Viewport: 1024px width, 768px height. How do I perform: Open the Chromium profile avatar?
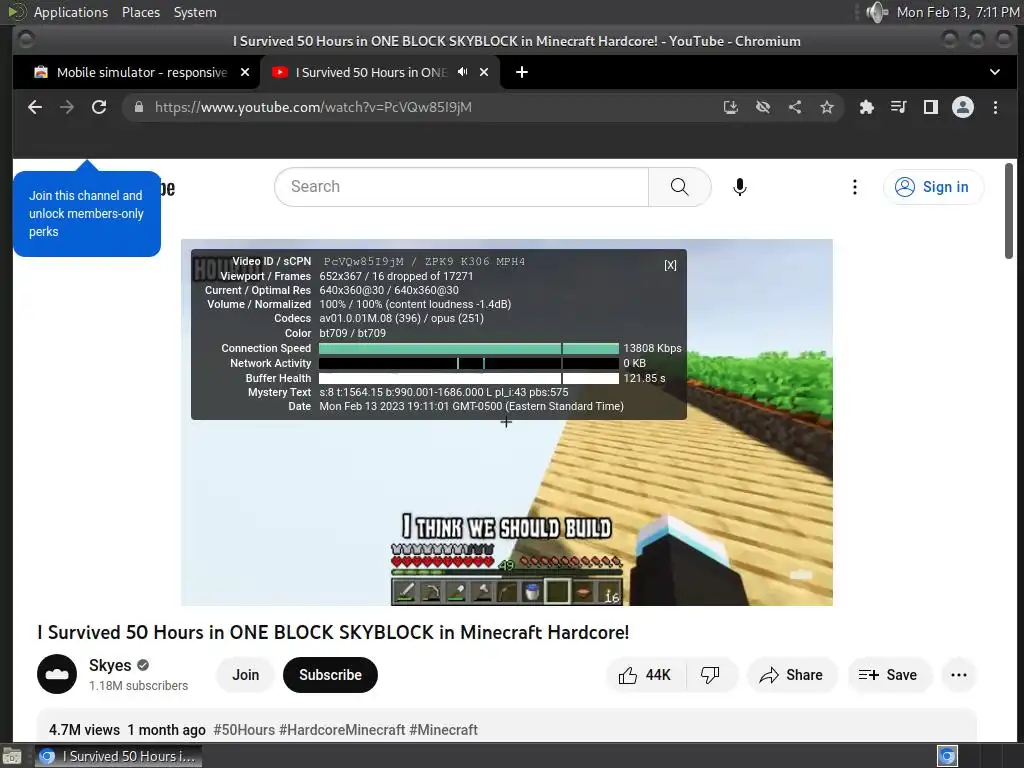point(963,107)
